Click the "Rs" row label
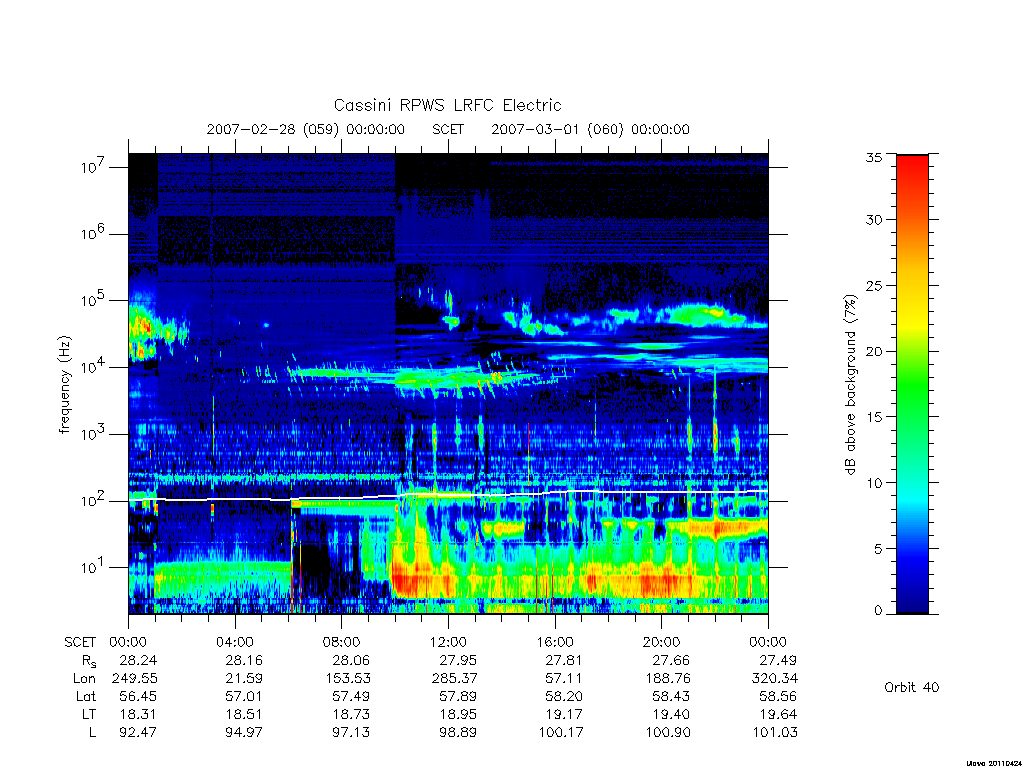Screen dimensions: 1024x768 (x=89, y=661)
